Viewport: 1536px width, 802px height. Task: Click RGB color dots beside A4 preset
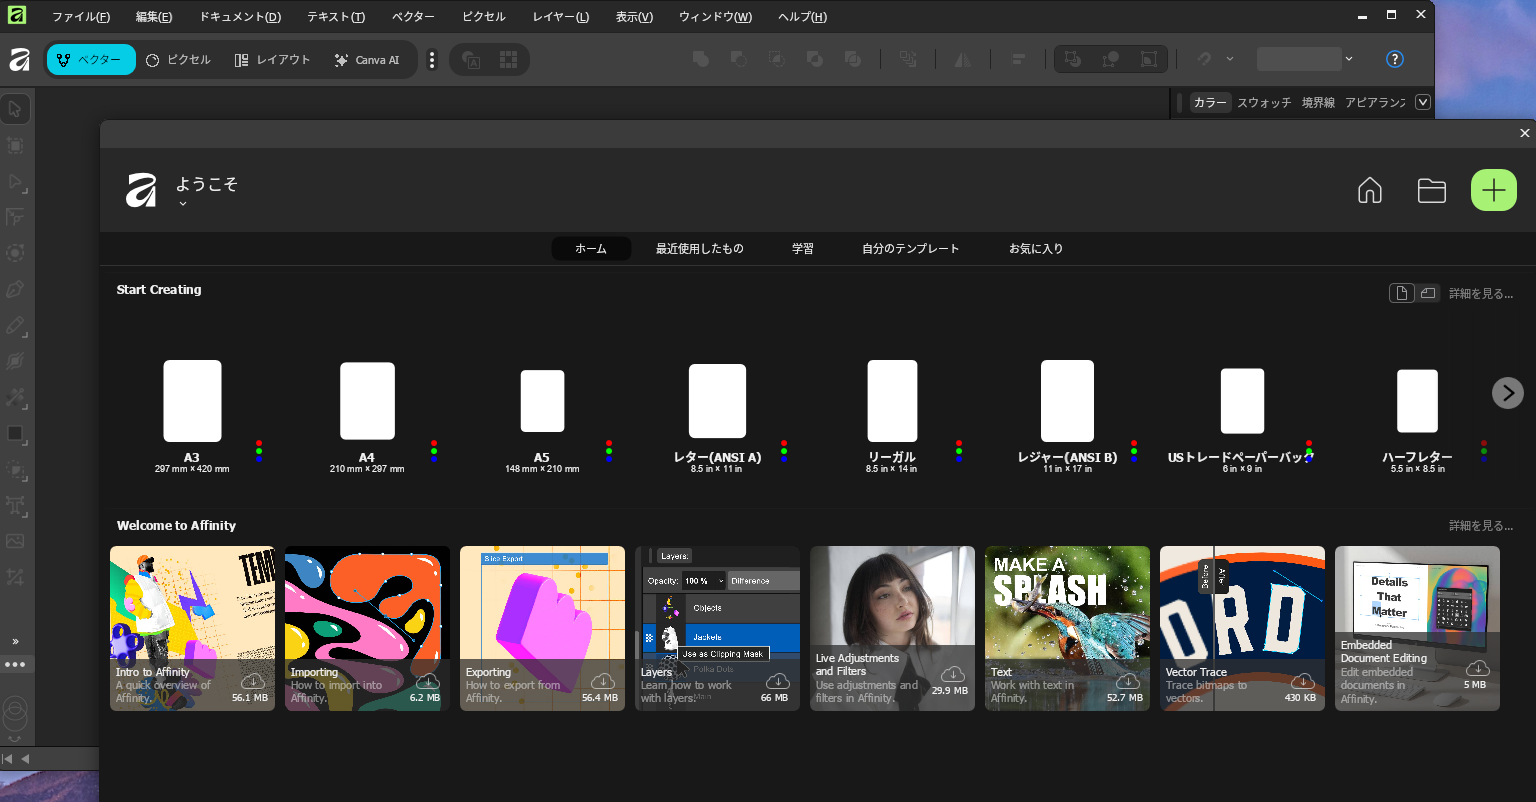pos(434,451)
